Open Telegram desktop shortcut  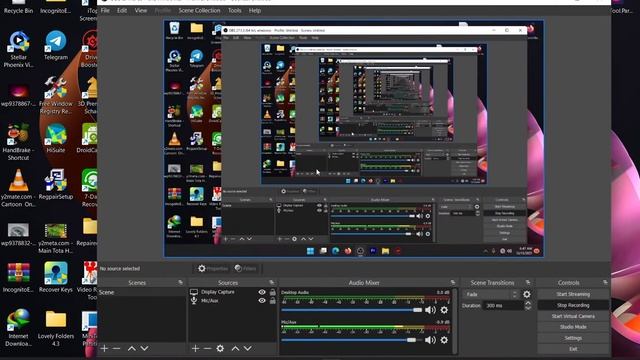pos(56,45)
